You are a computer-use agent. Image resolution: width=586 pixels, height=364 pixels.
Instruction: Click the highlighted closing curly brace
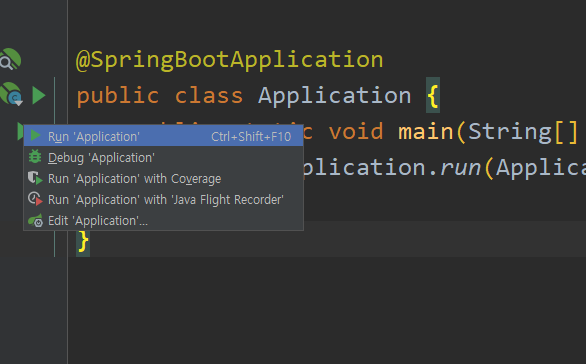(83, 241)
